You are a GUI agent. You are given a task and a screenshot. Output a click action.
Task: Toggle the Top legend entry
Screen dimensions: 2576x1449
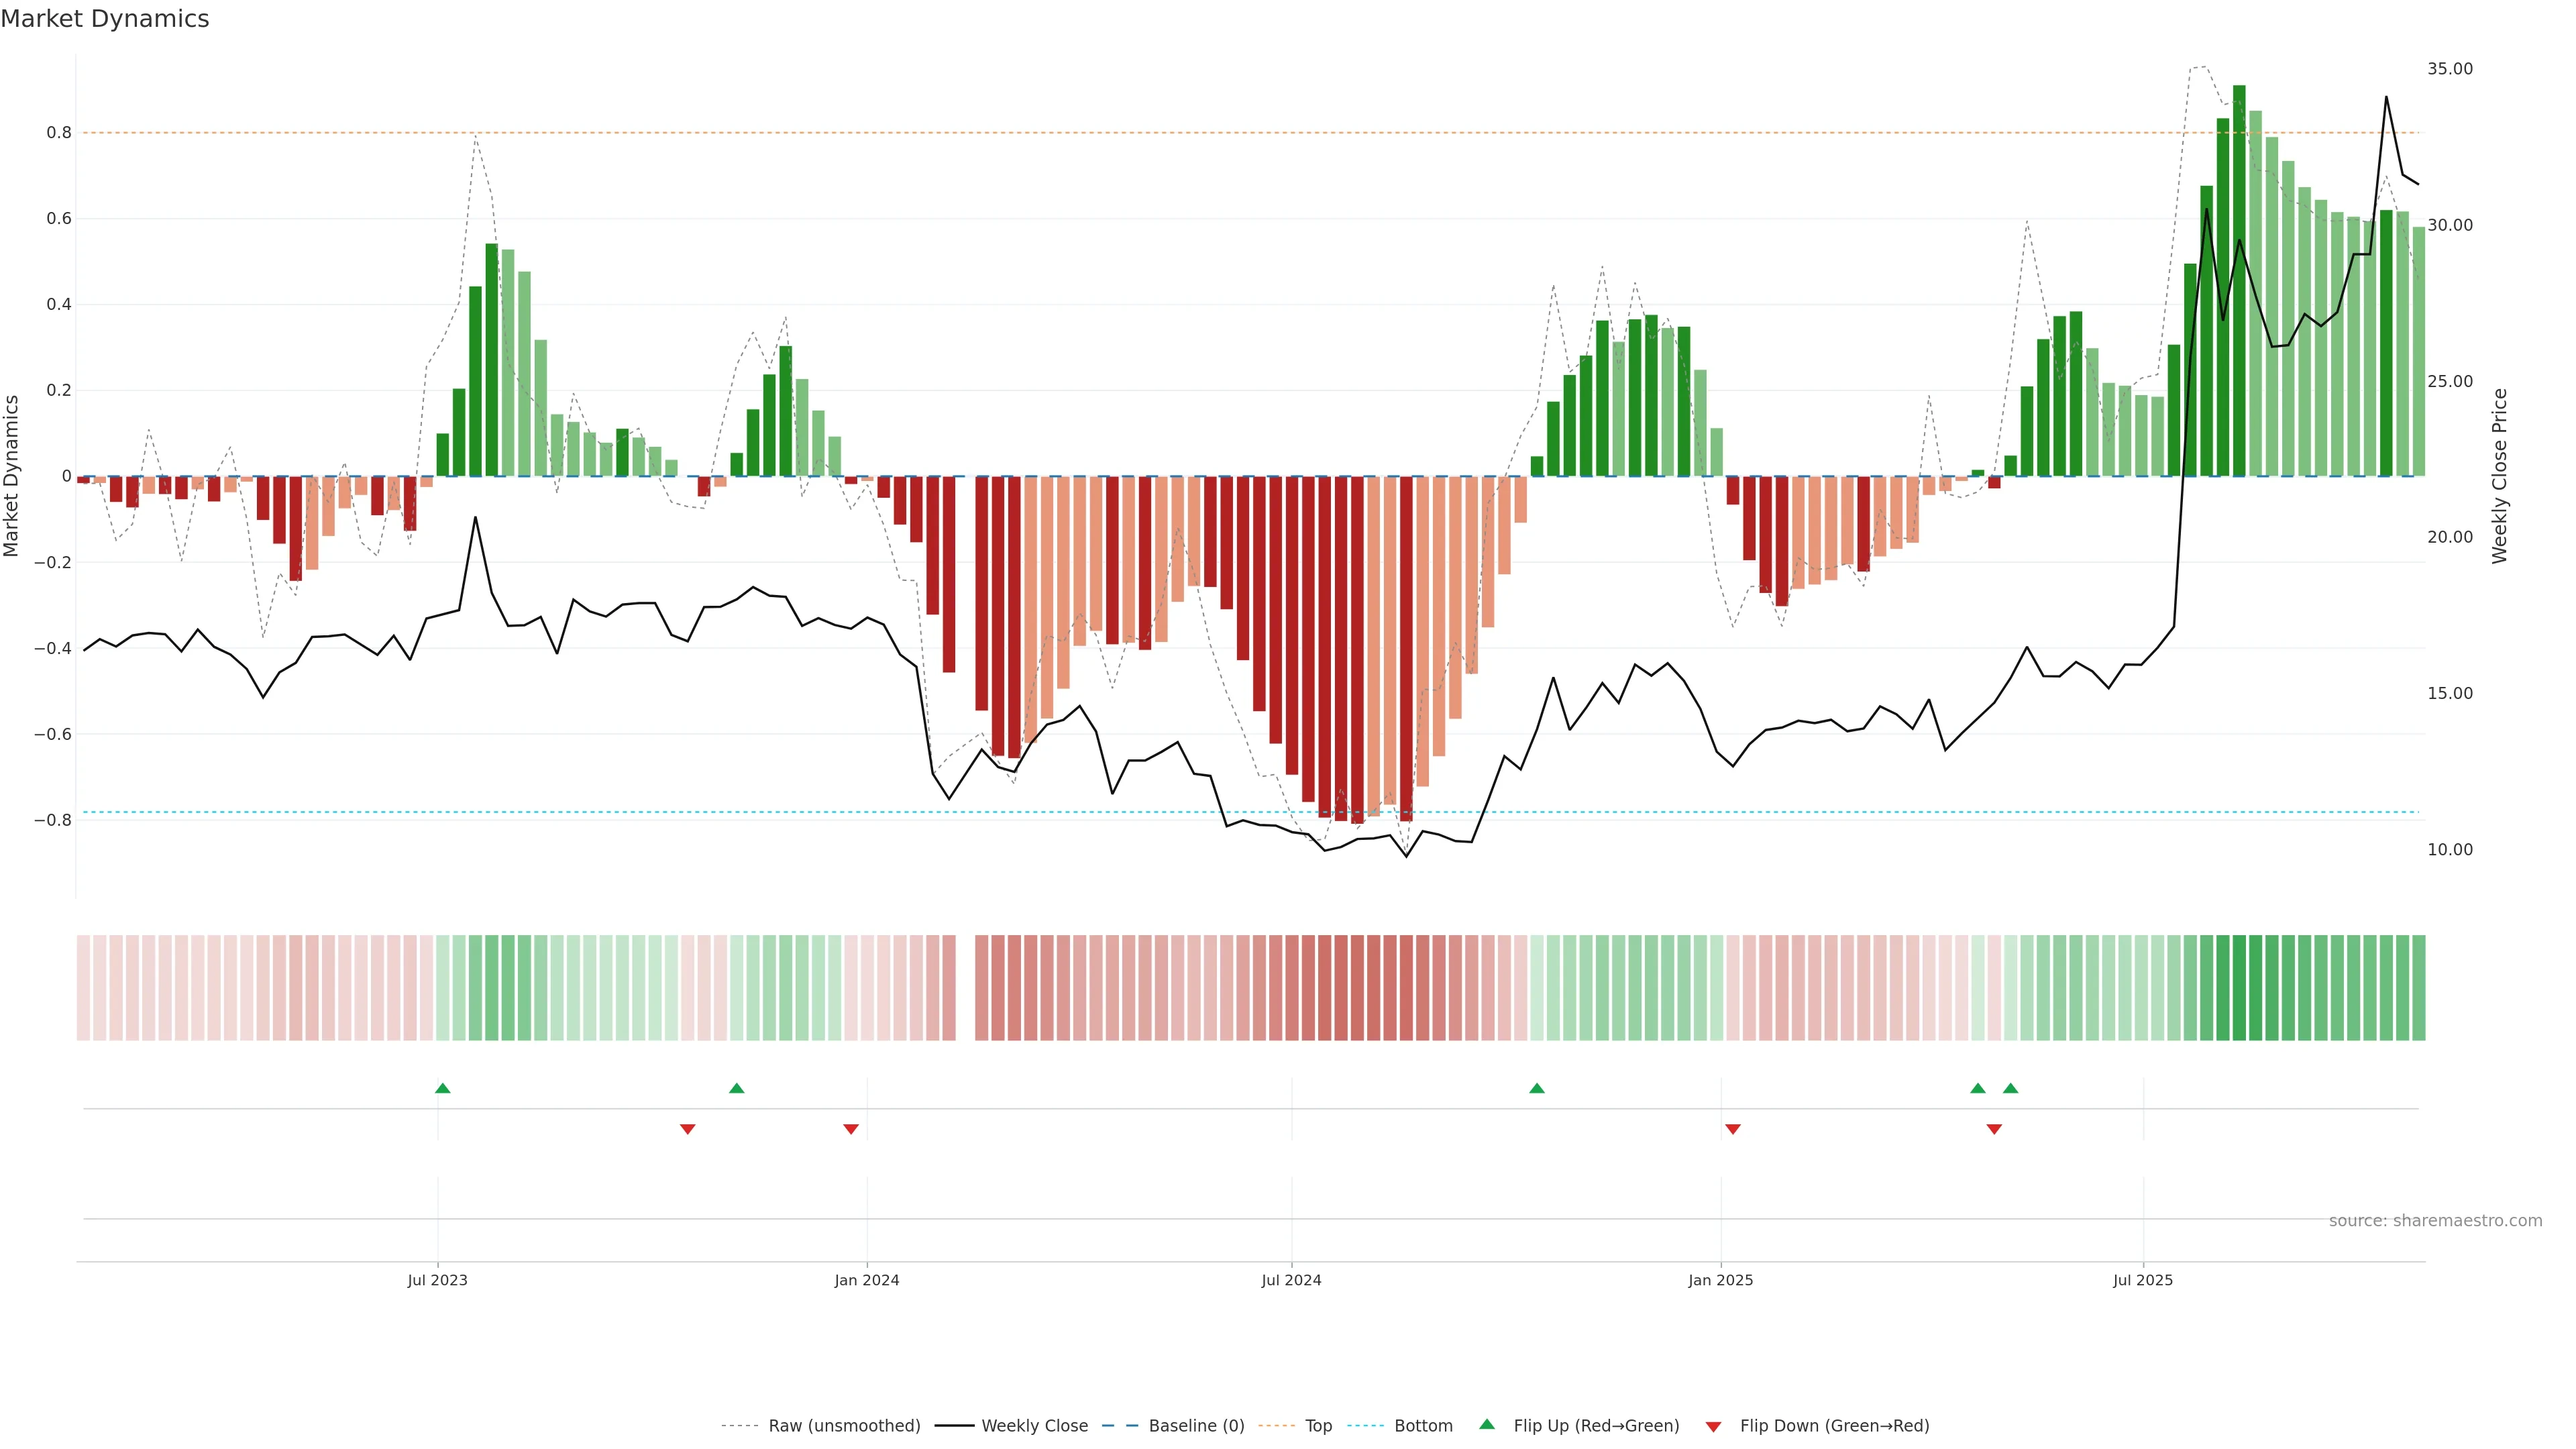(x=1318, y=1426)
